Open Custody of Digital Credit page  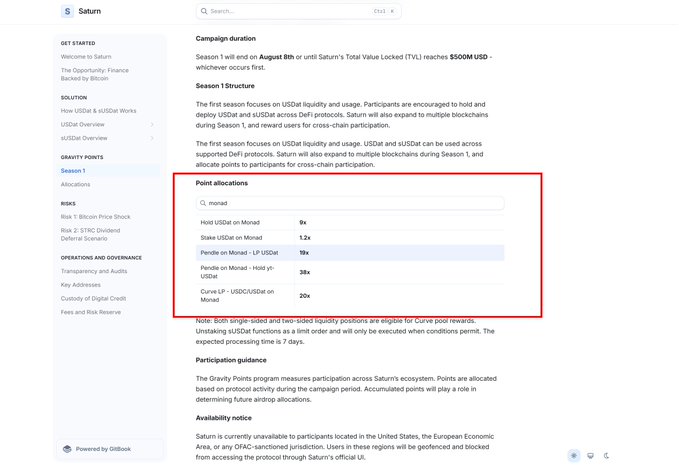tap(93, 298)
